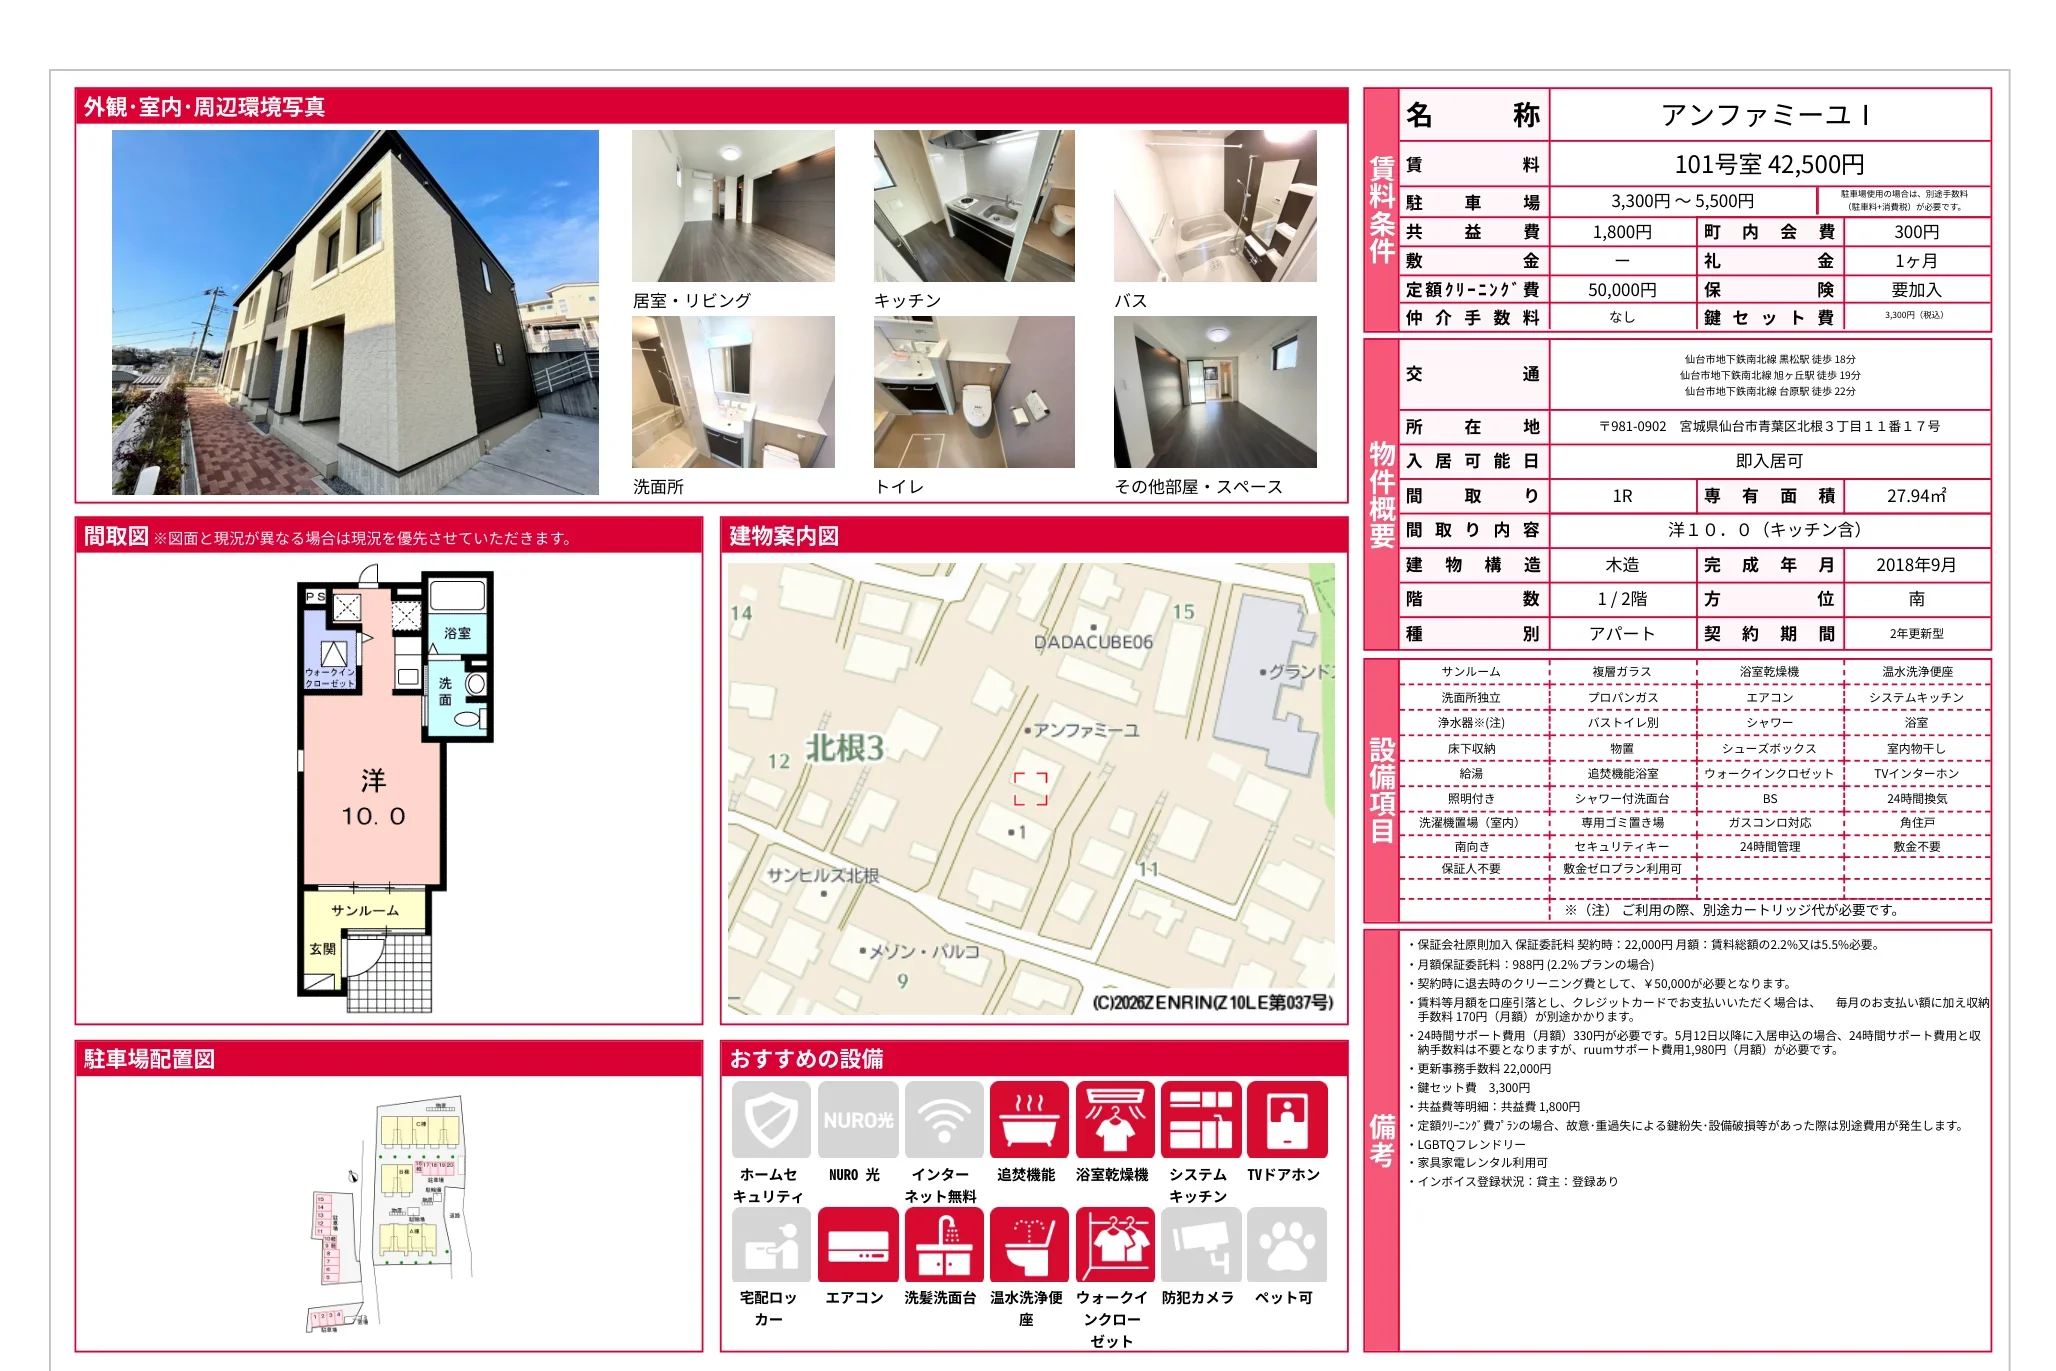Click the 宅配ロッカー delivery locker icon
2056x1371 pixels.
[x=770, y=1244]
